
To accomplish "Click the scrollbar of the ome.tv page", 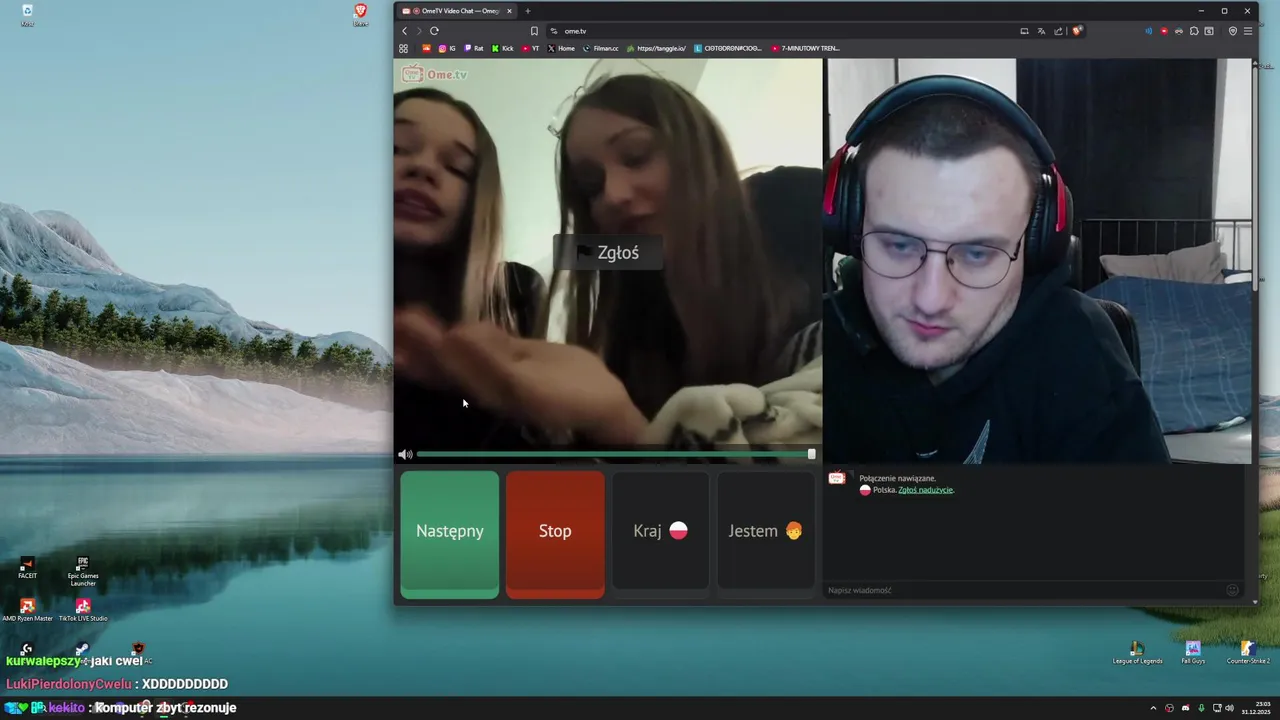I will click(1255, 180).
